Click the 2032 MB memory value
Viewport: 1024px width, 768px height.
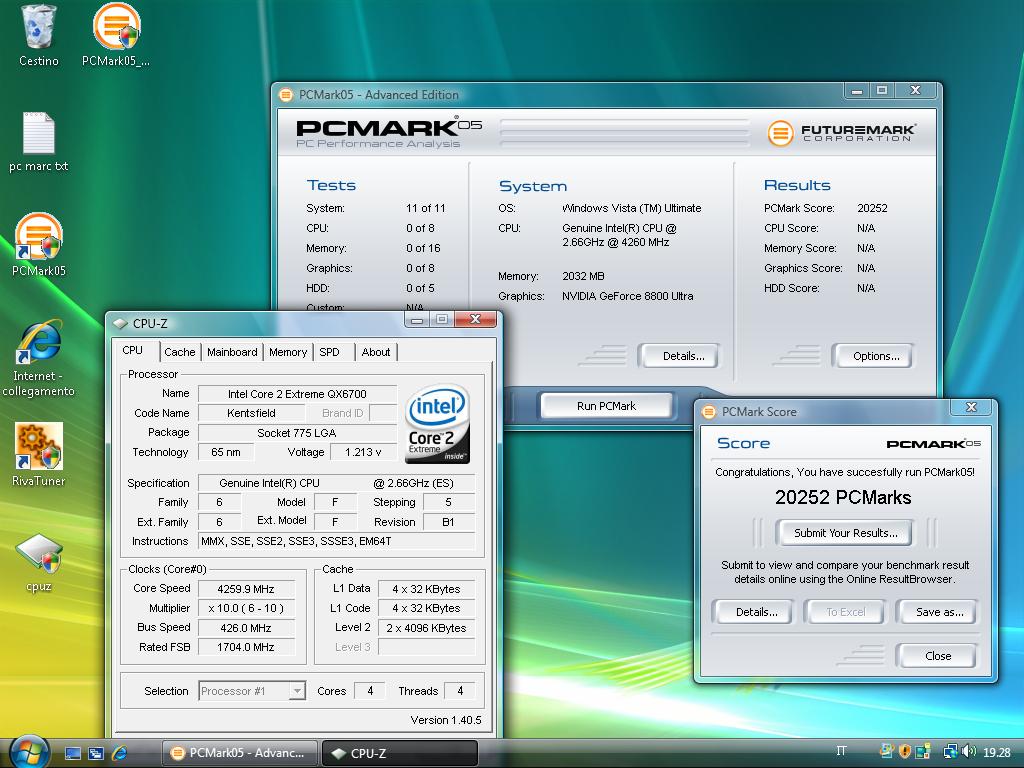(583, 276)
